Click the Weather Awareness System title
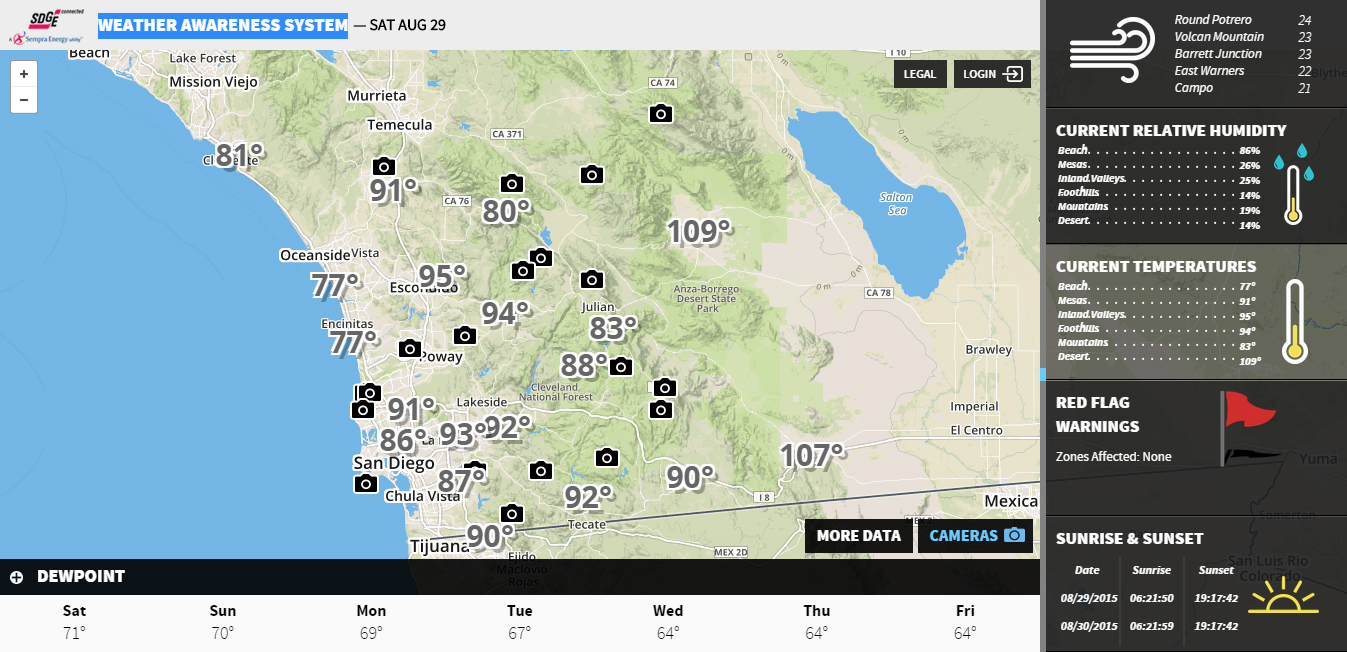Image resolution: width=1347 pixels, height=652 pixels. [x=222, y=25]
